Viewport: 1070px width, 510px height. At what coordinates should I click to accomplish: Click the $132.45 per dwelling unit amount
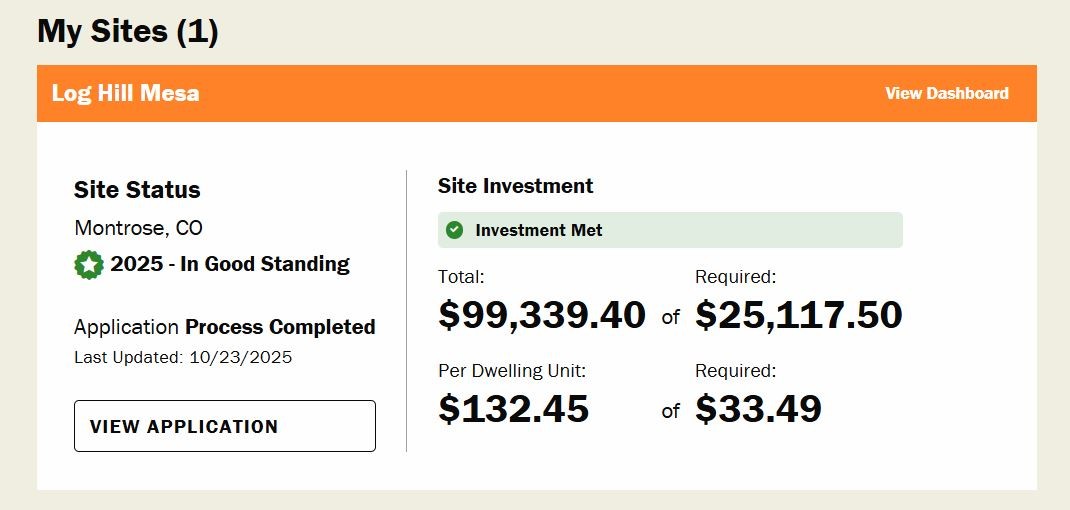pos(513,408)
